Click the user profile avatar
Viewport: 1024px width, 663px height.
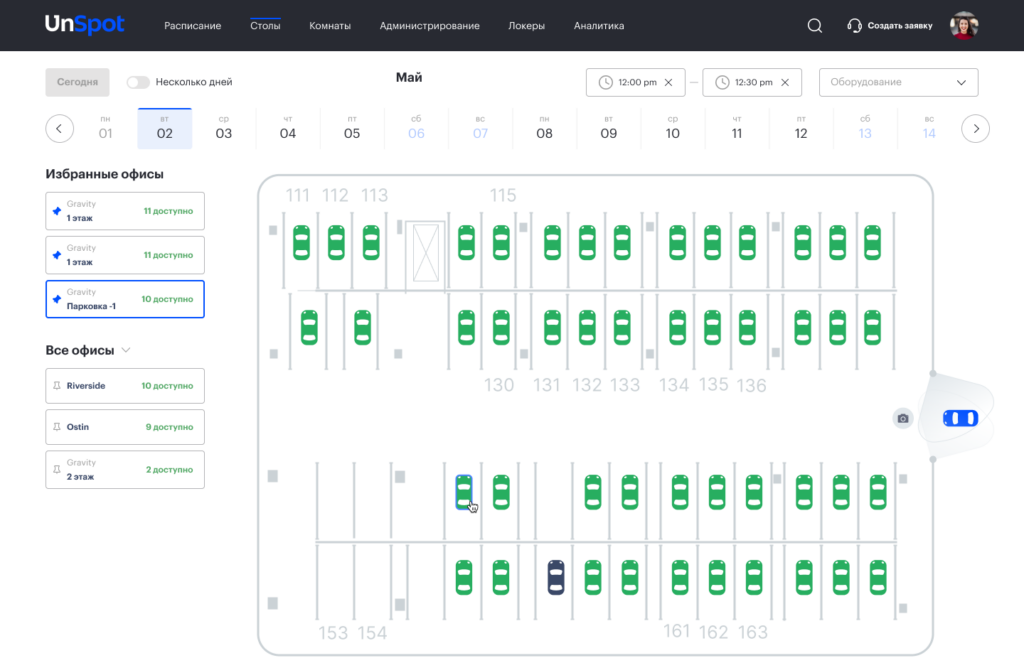(x=963, y=26)
